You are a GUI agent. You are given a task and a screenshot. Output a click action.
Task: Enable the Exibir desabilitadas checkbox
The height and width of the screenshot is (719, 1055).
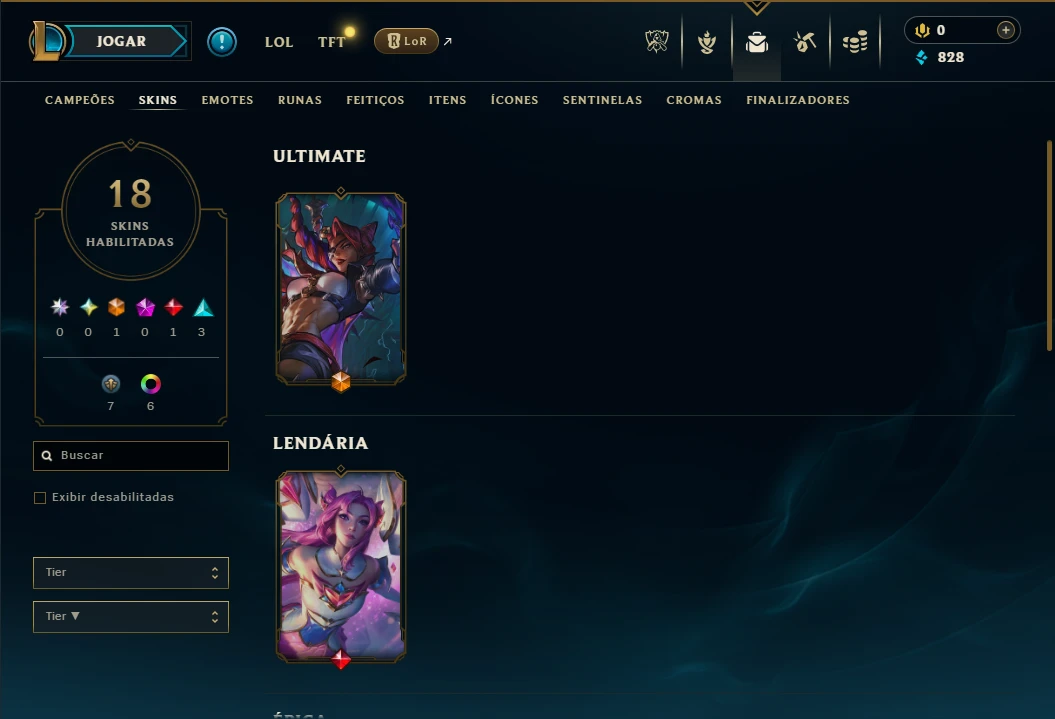pyautogui.click(x=40, y=498)
